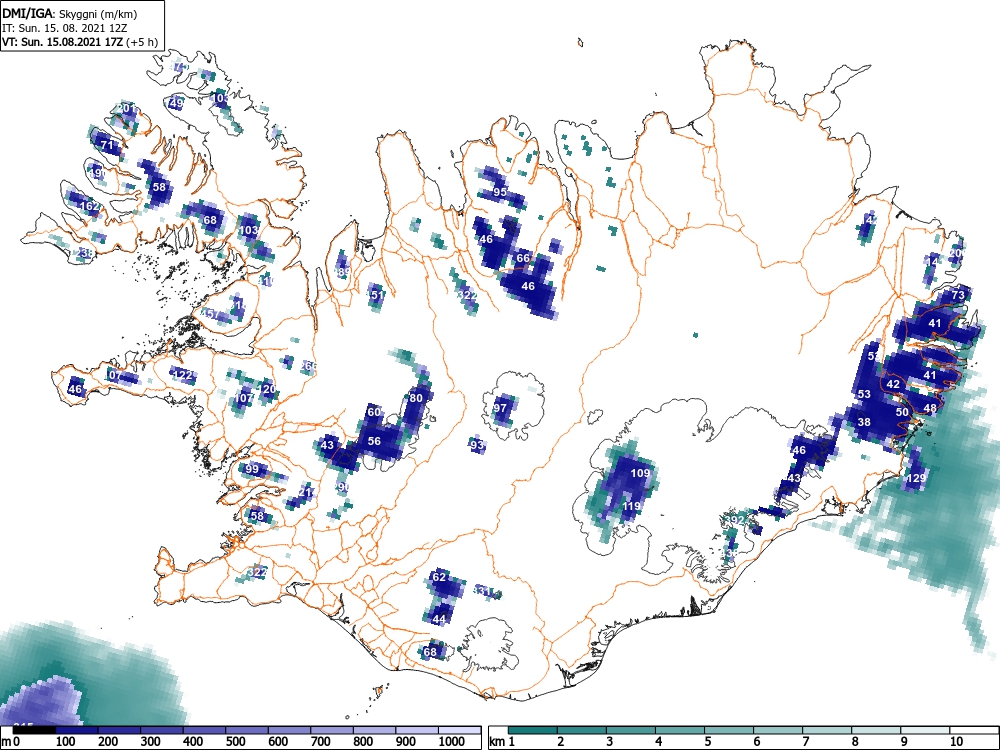Click the '66' visibility value on the map
The height and width of the screenshot is (750, 1000).
tap(523, 258)
